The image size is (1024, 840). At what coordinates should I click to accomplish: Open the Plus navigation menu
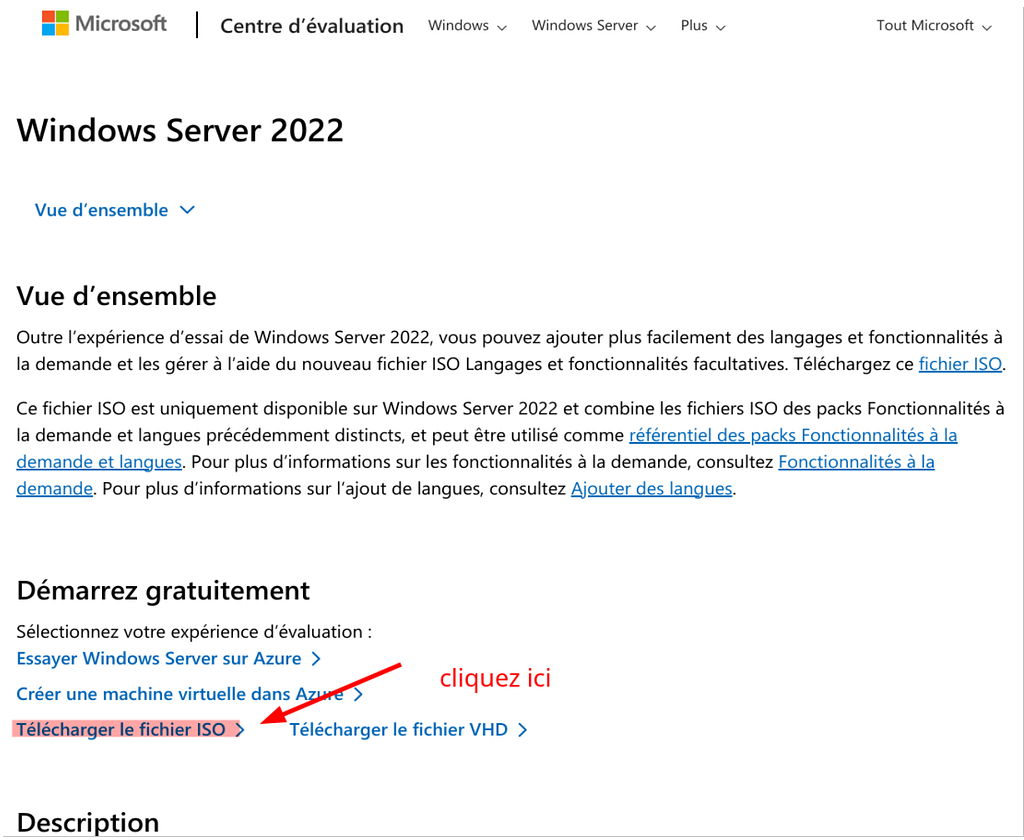point(703,26)
